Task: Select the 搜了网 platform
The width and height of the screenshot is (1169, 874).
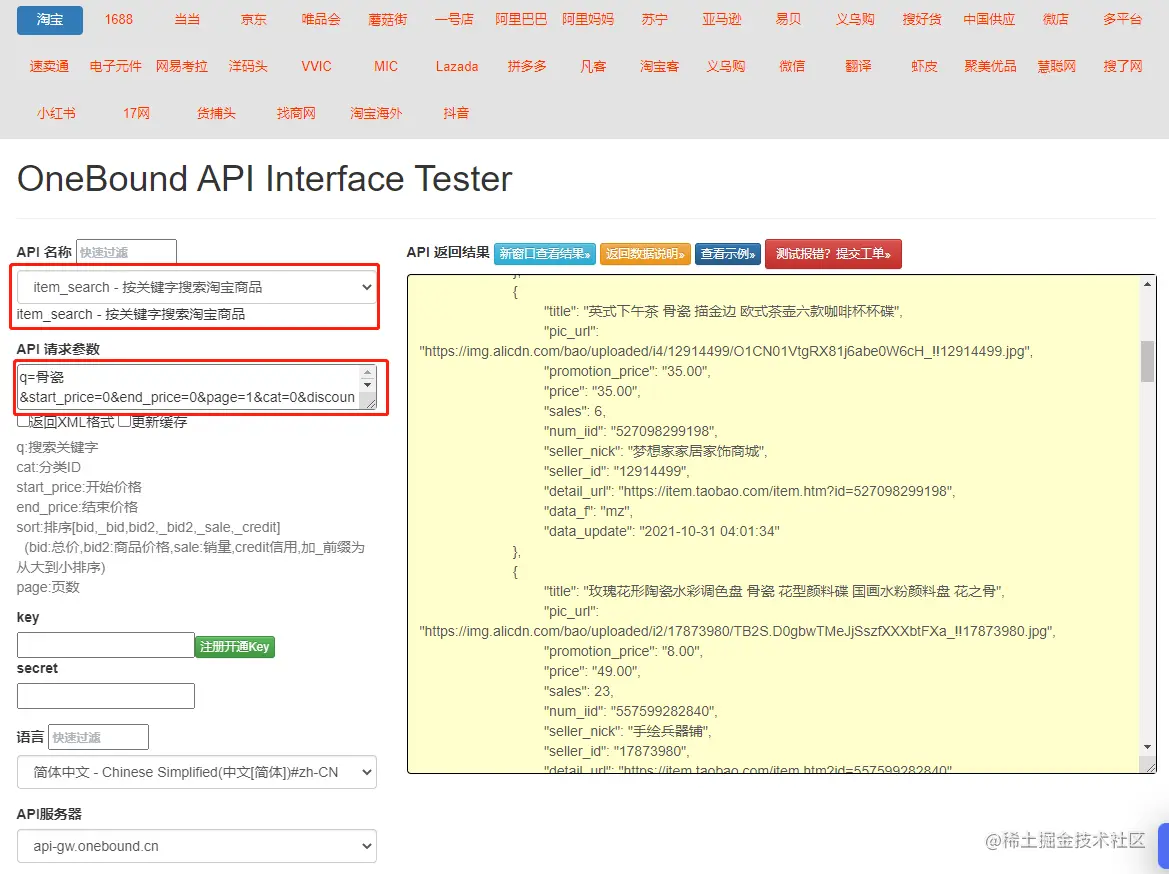Action: 1123,66
